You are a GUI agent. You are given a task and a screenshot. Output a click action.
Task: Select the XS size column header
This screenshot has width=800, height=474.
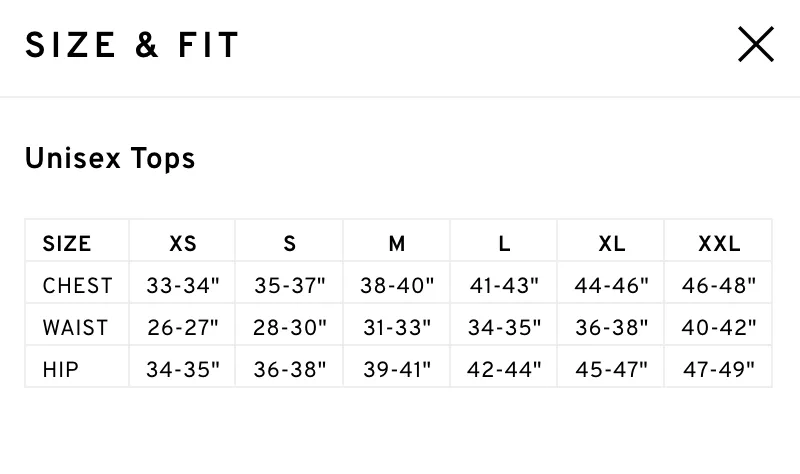pos(183,244)
